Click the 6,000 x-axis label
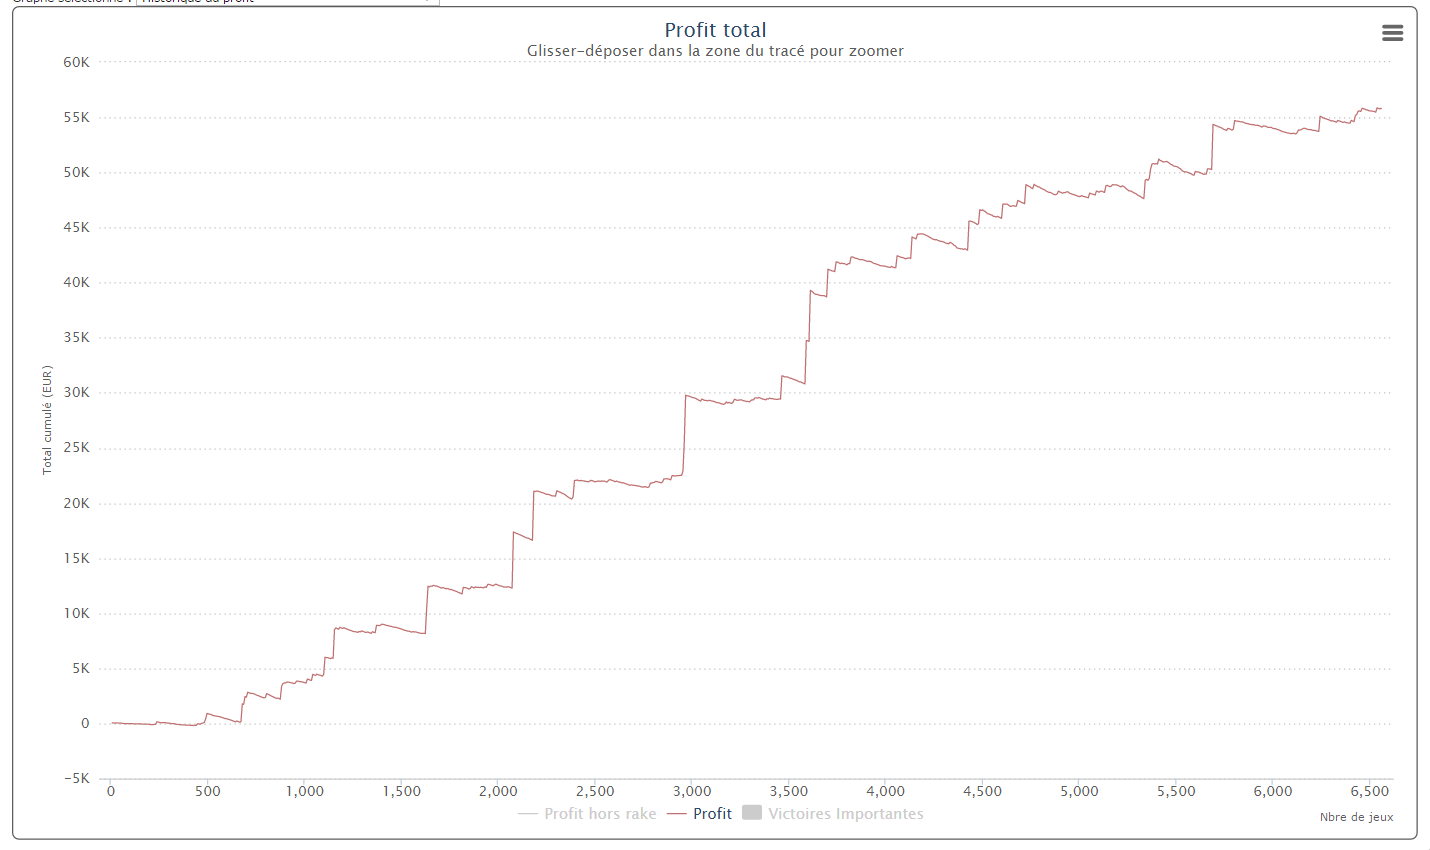The height and width of the screenshot is (850, 1430). pyautogui.click(x=1273, y=791)
